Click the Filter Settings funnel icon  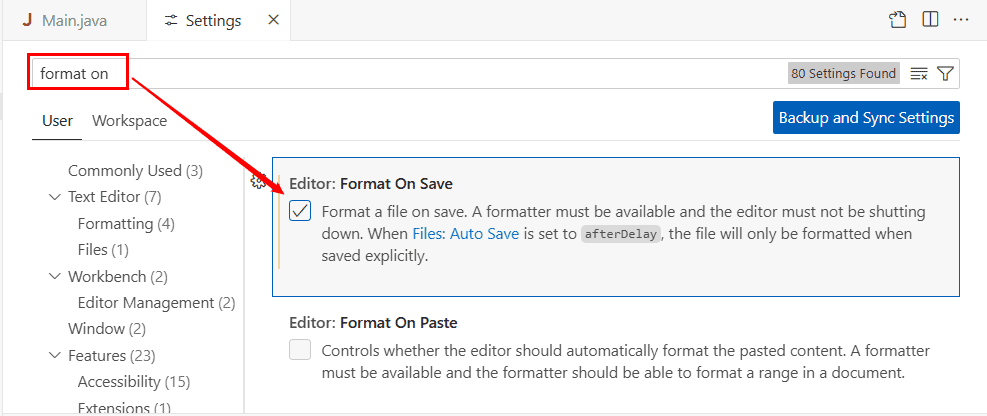pyautogui.click(x=944, y=74)
